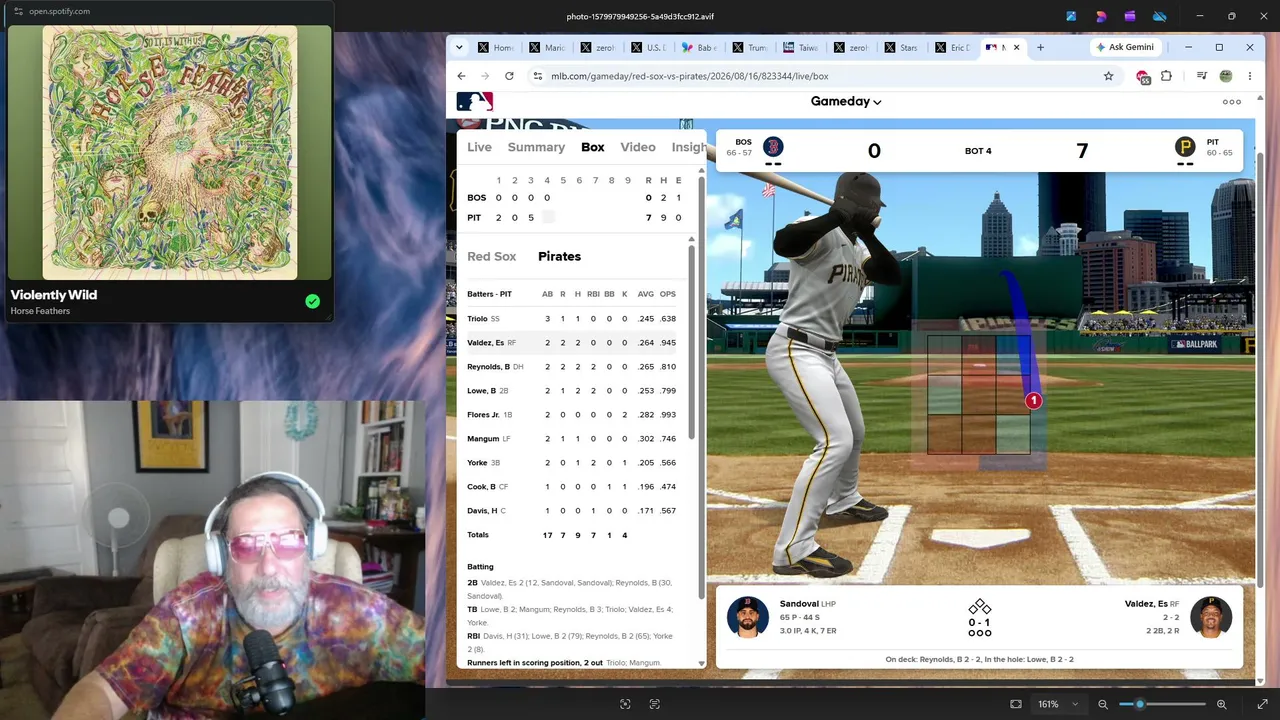
Task: Select the Pirates box score tab
Action: click(x=559, y=256)
